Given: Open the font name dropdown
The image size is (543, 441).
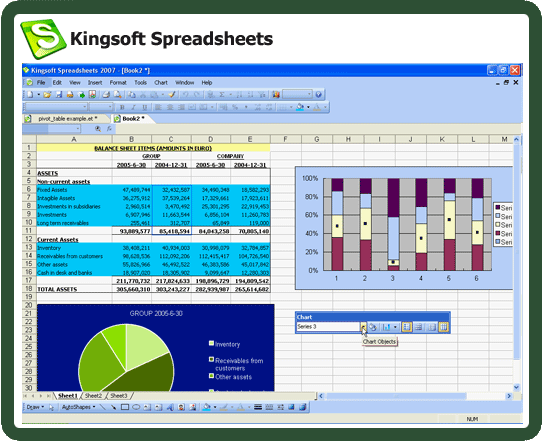Looking at the screenshot, I should [84, 107].
